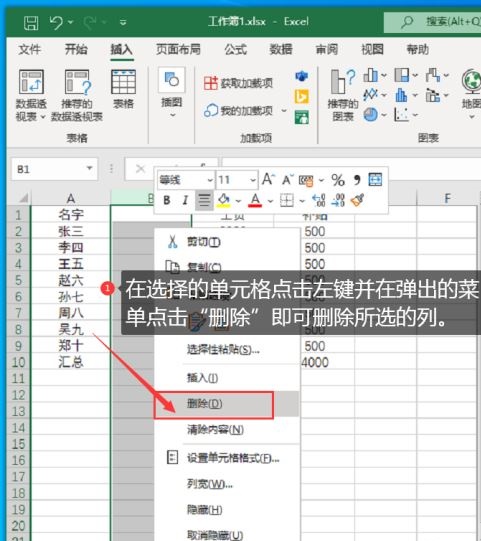Click the 表格 table icon
The height and width of the screenshot is (541, 481).
point(123,82)
